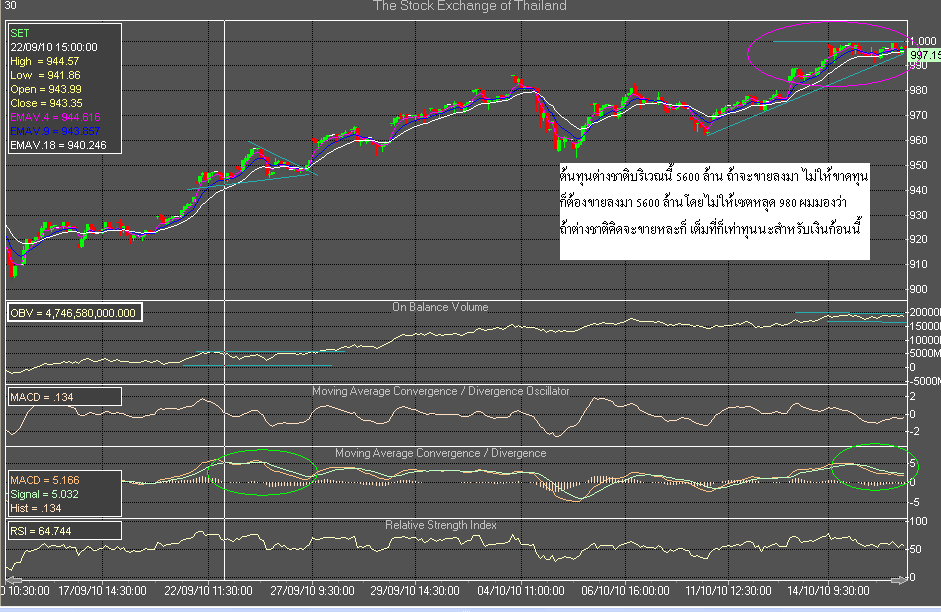The width and height of the screenshot is (941, 612).
Task: Select the EMAV.9 = 943.857 legend entry
Action: [55, 131]
